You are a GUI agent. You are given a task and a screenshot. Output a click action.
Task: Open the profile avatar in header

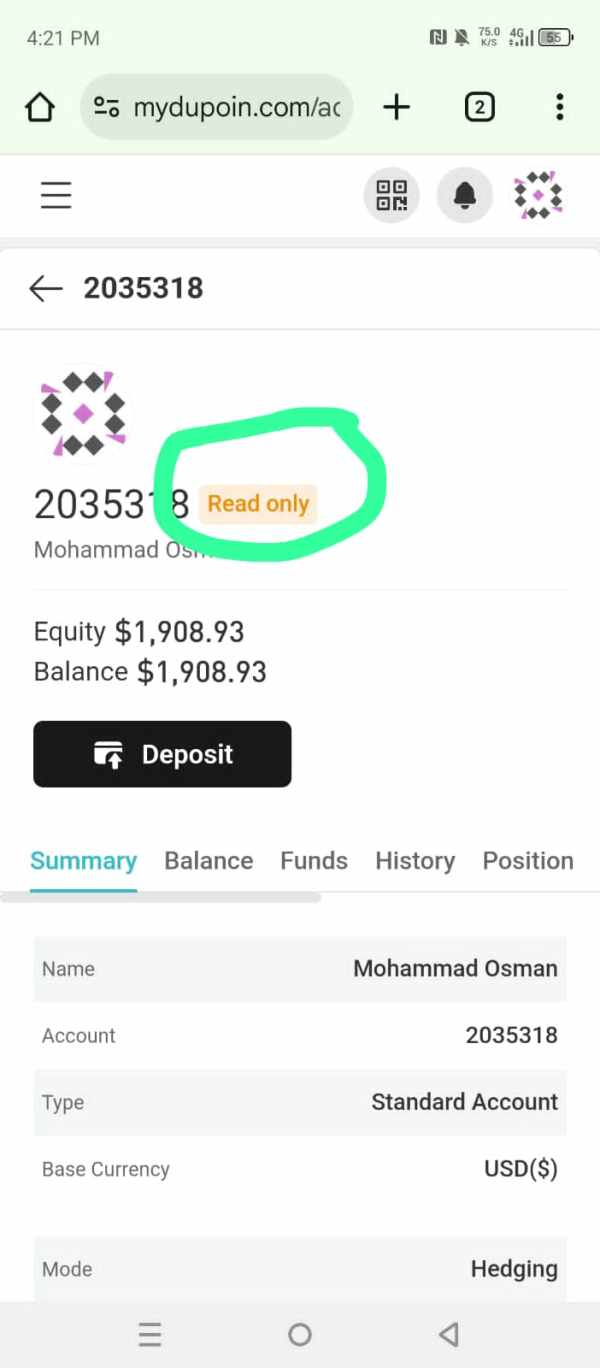tap(538, 195)
